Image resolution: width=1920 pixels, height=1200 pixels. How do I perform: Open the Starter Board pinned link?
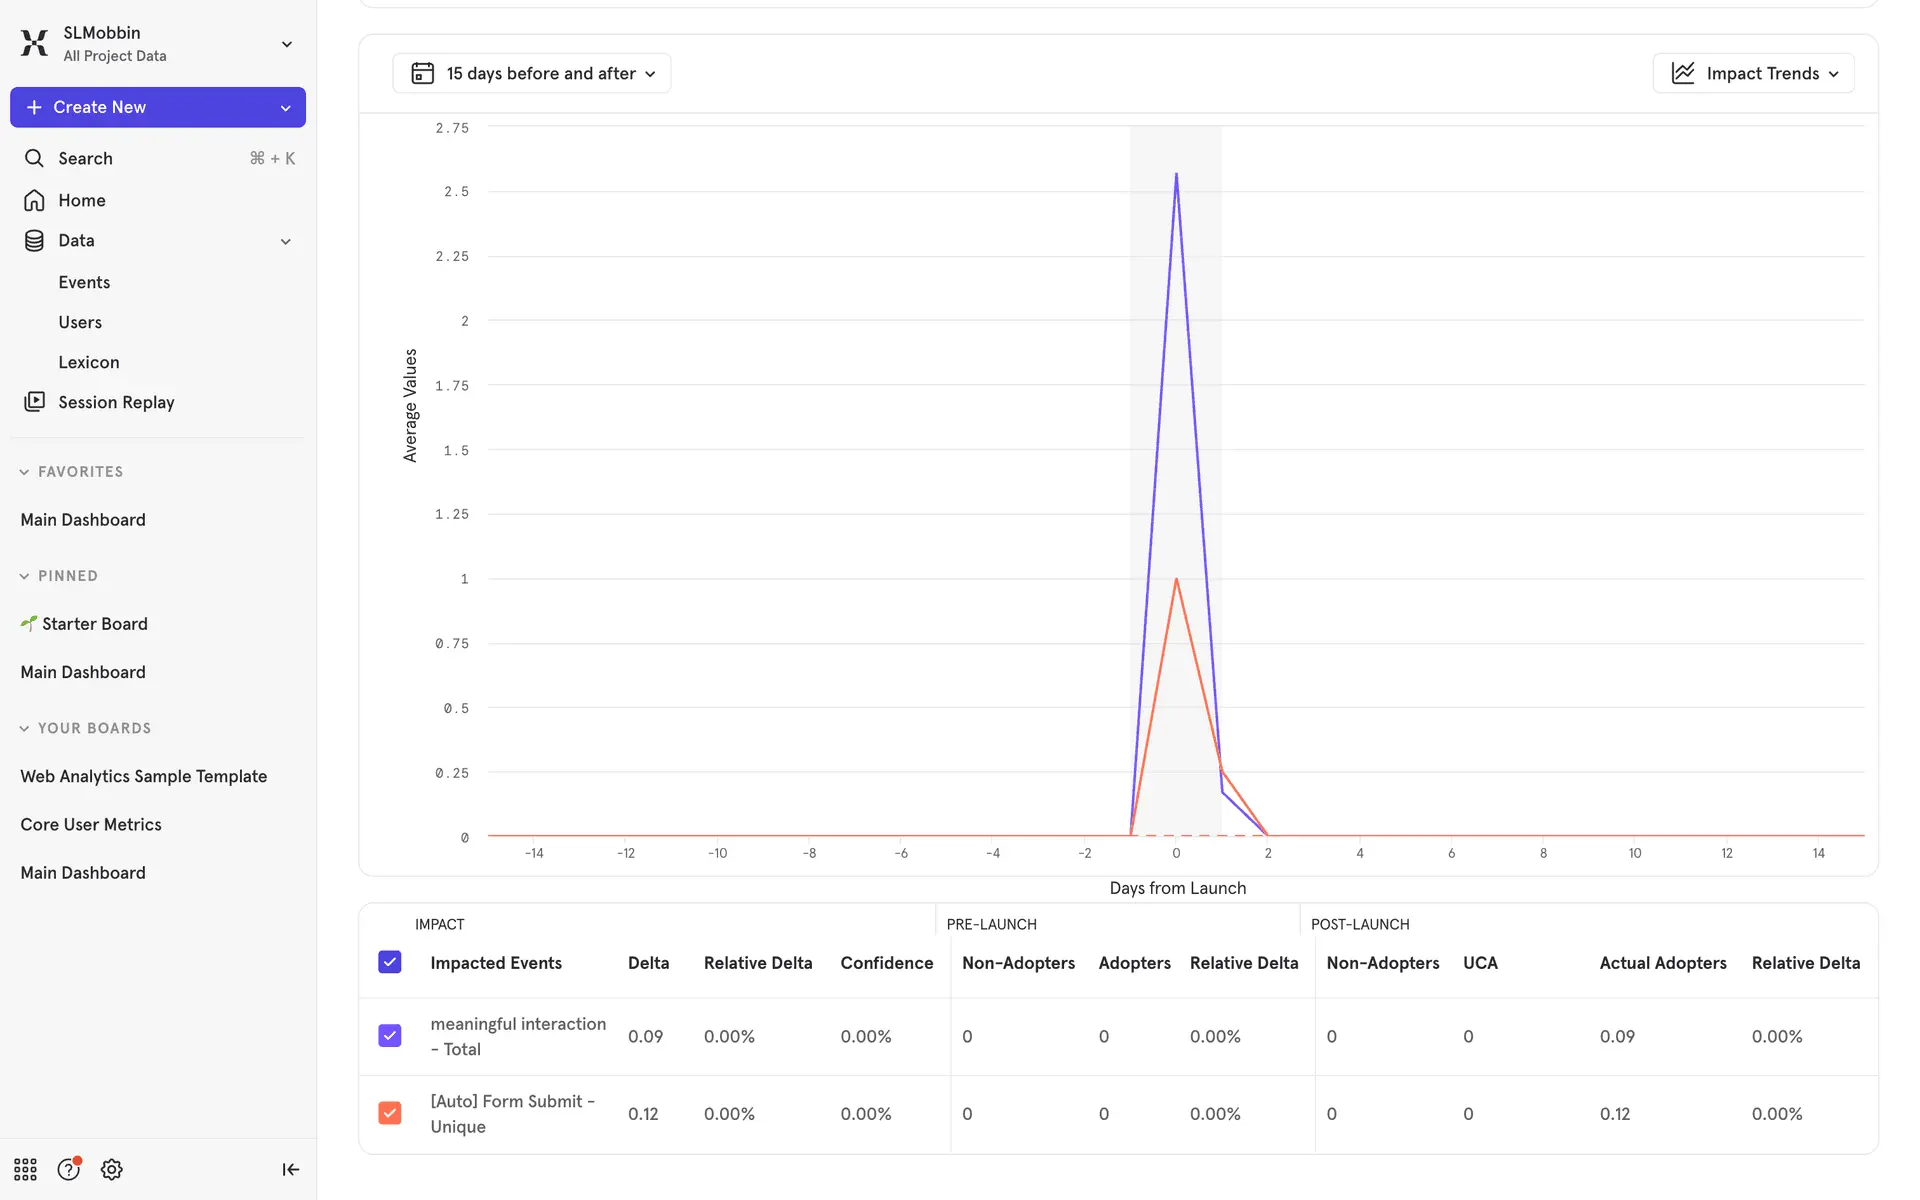coord(94,624)
